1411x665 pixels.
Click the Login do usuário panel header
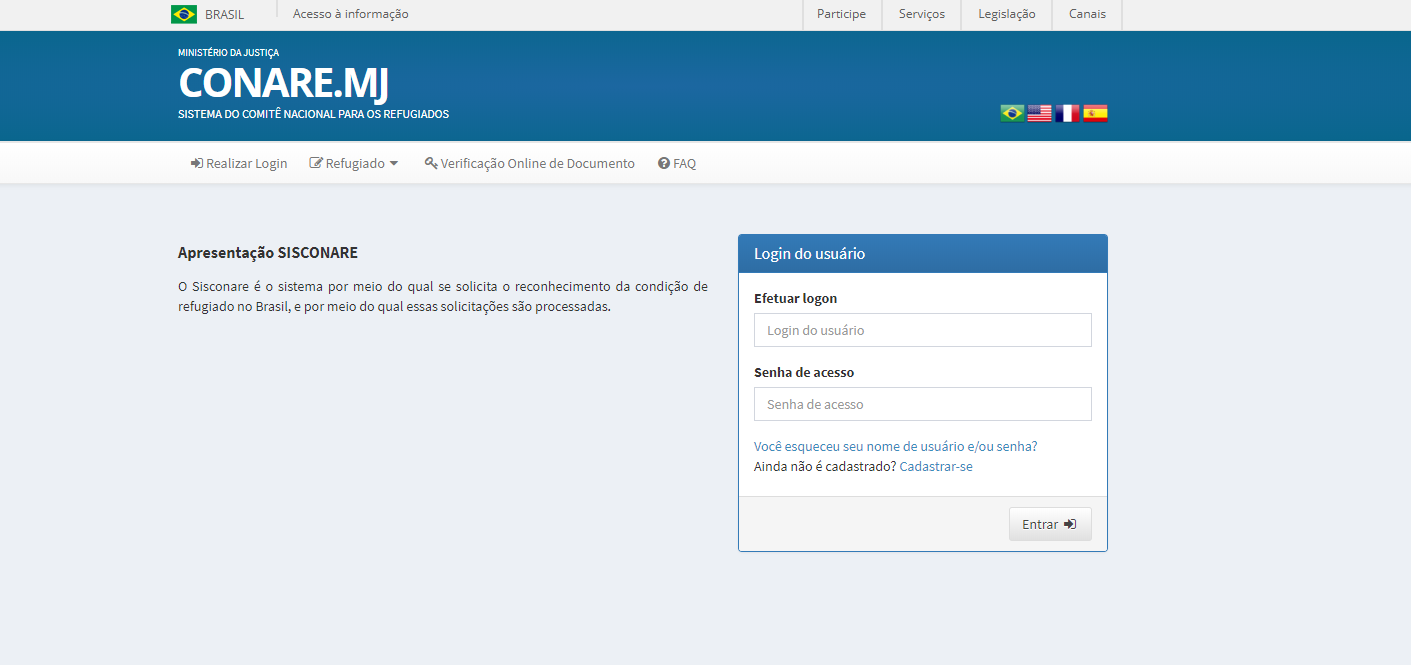(922, 254)
